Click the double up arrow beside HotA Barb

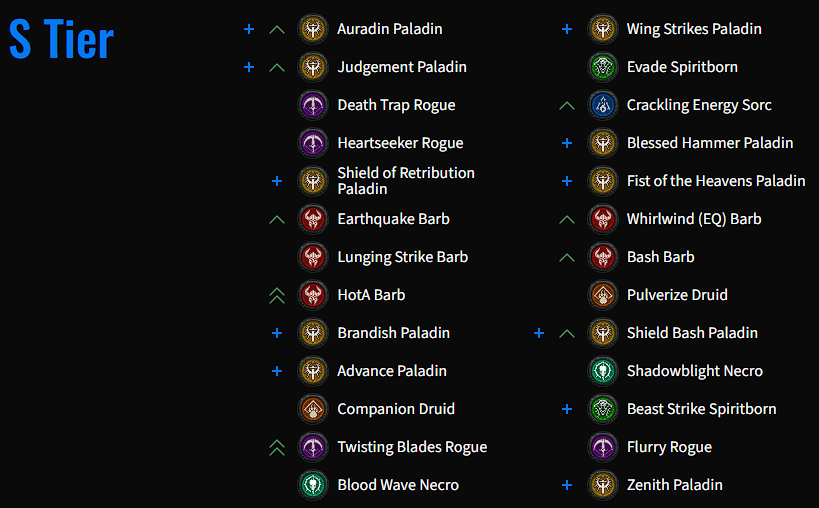coord(277,295)
